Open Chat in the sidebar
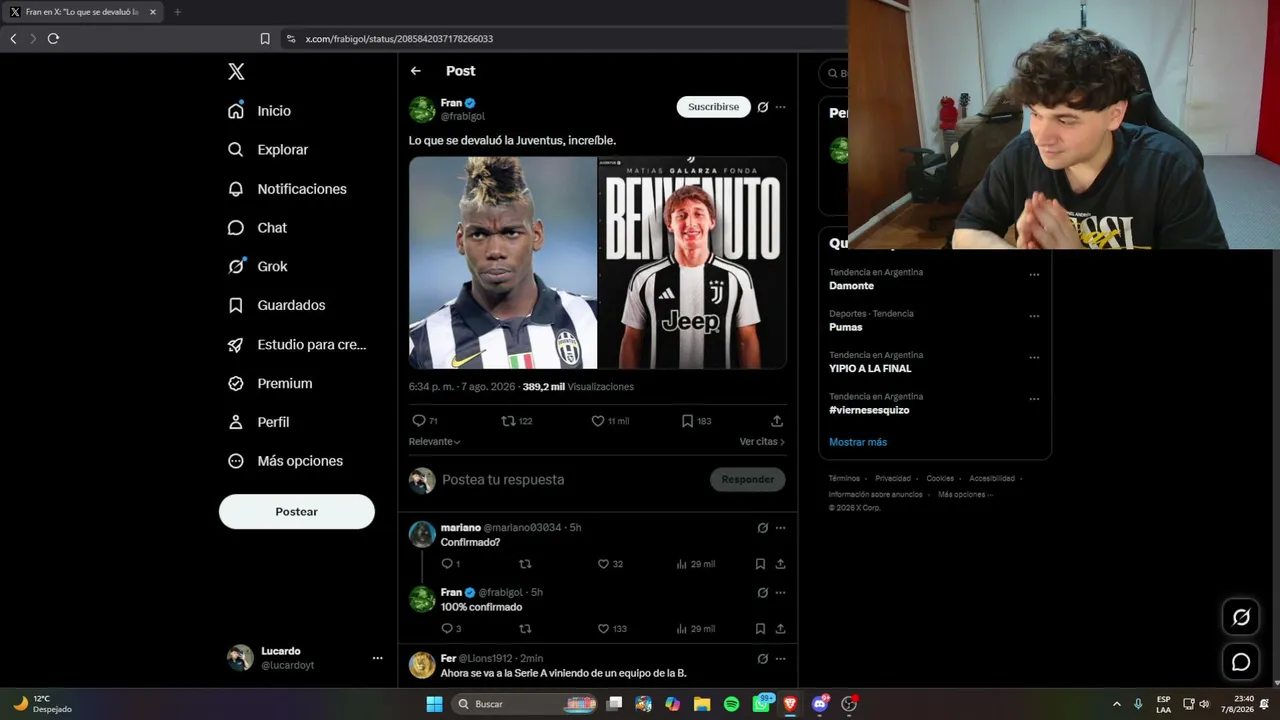Screen dimensions: 1280x720 pos(257,228)
